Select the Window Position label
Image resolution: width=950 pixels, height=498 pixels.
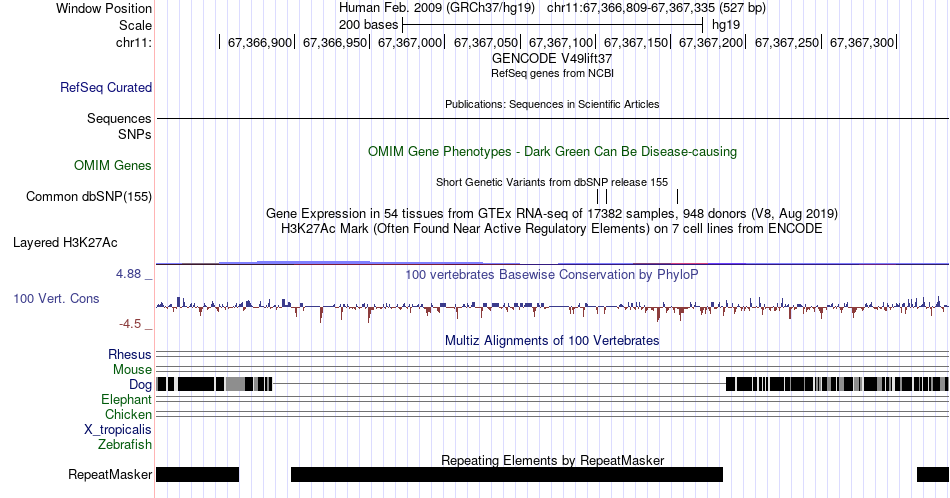click(104, 8)
